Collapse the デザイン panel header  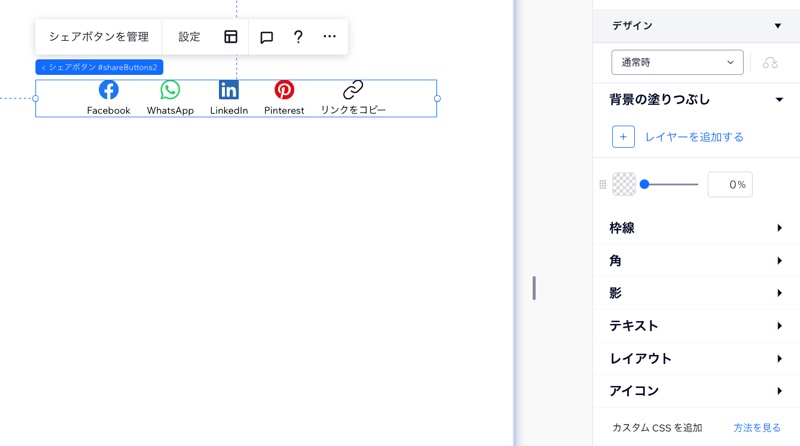[696, 26]
